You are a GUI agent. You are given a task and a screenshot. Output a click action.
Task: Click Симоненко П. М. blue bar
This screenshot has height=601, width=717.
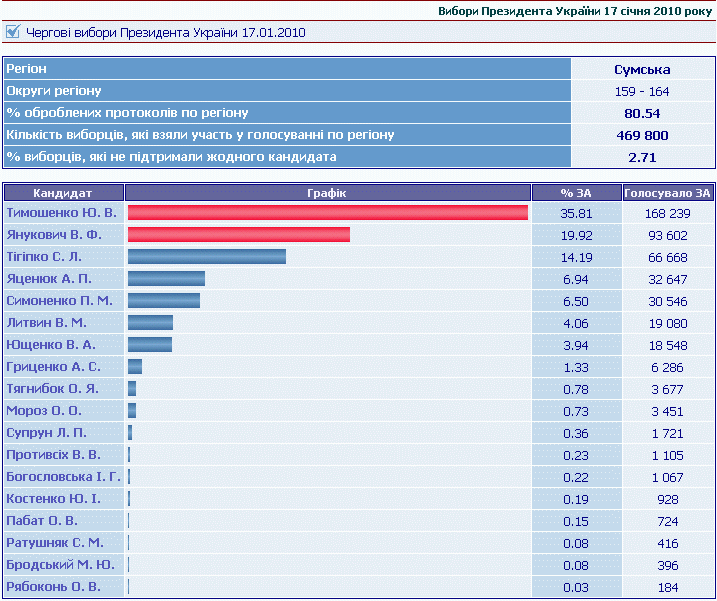[x=163, y=301]
